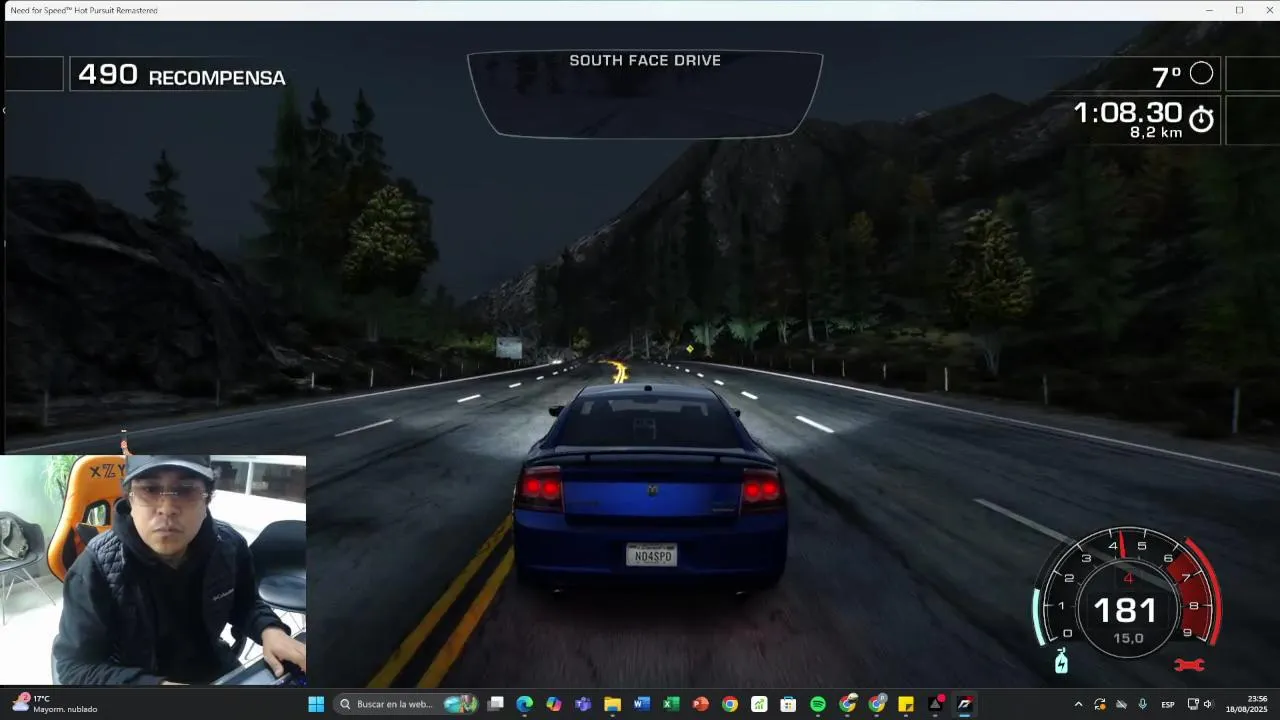The image size is (1280, 720).
Task: Open File Explorer from the taskbar
Action: (x=612, y=704)
